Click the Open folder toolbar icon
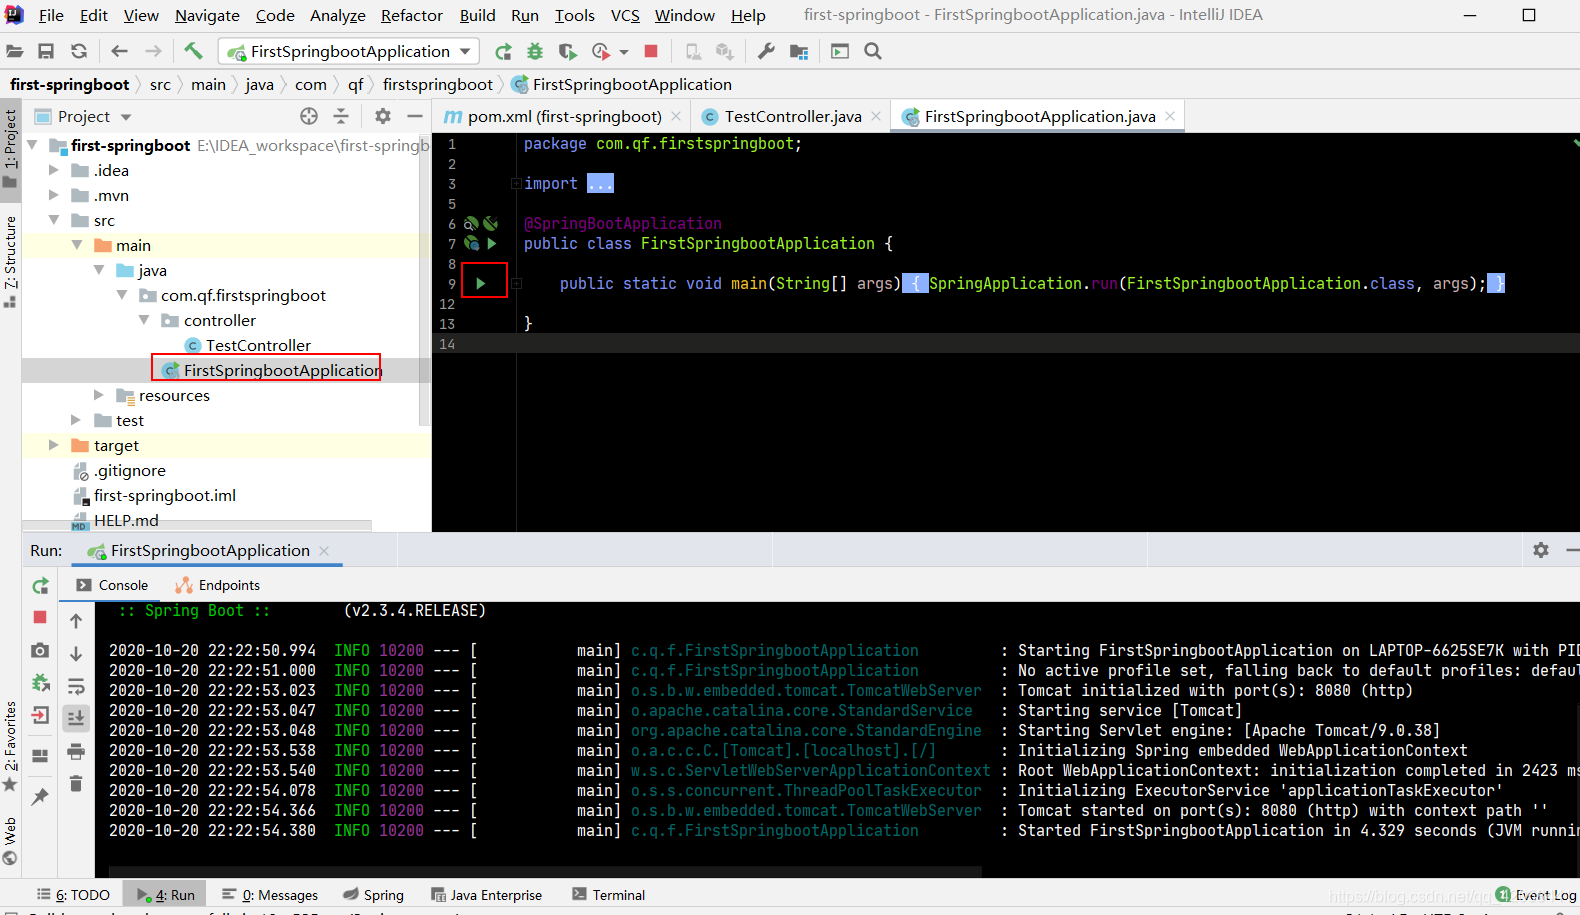The height and width of the screenshot is (915, 1580). (14, 51)
